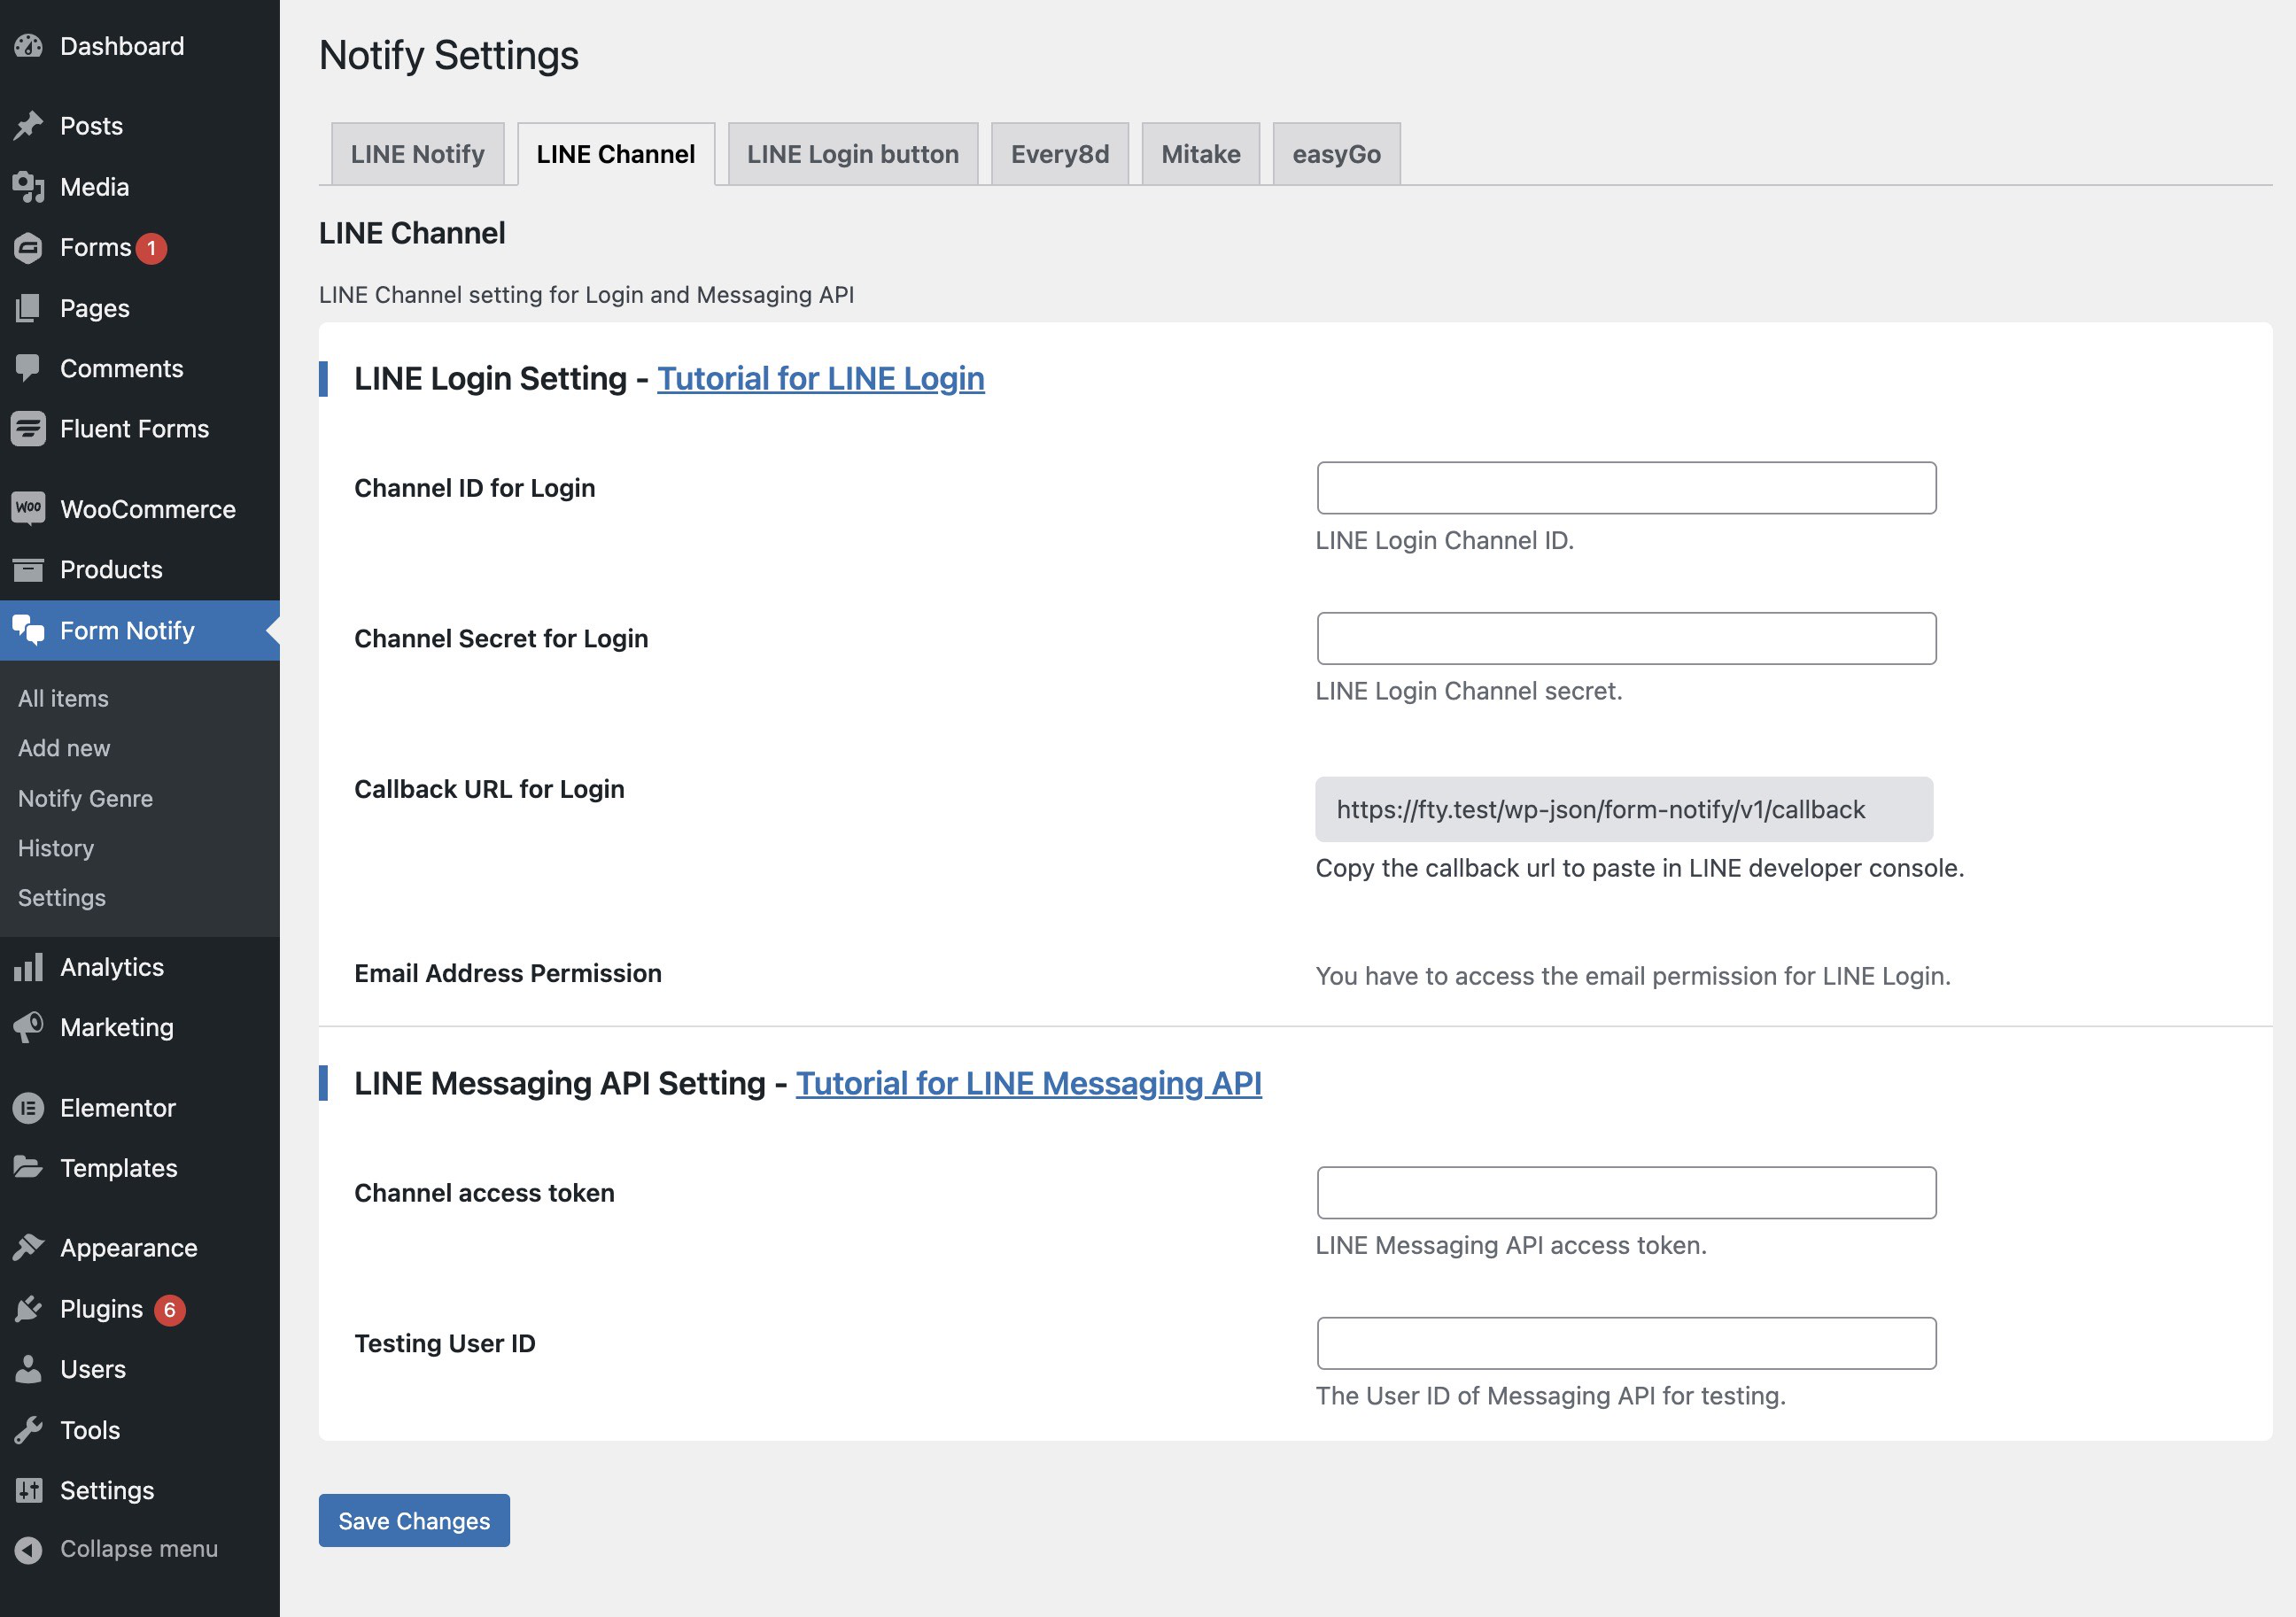Open Tutorial for LINE Messaging API link
2296x1617 pixels.
pyautogui.click(x=1029, y=1084)
